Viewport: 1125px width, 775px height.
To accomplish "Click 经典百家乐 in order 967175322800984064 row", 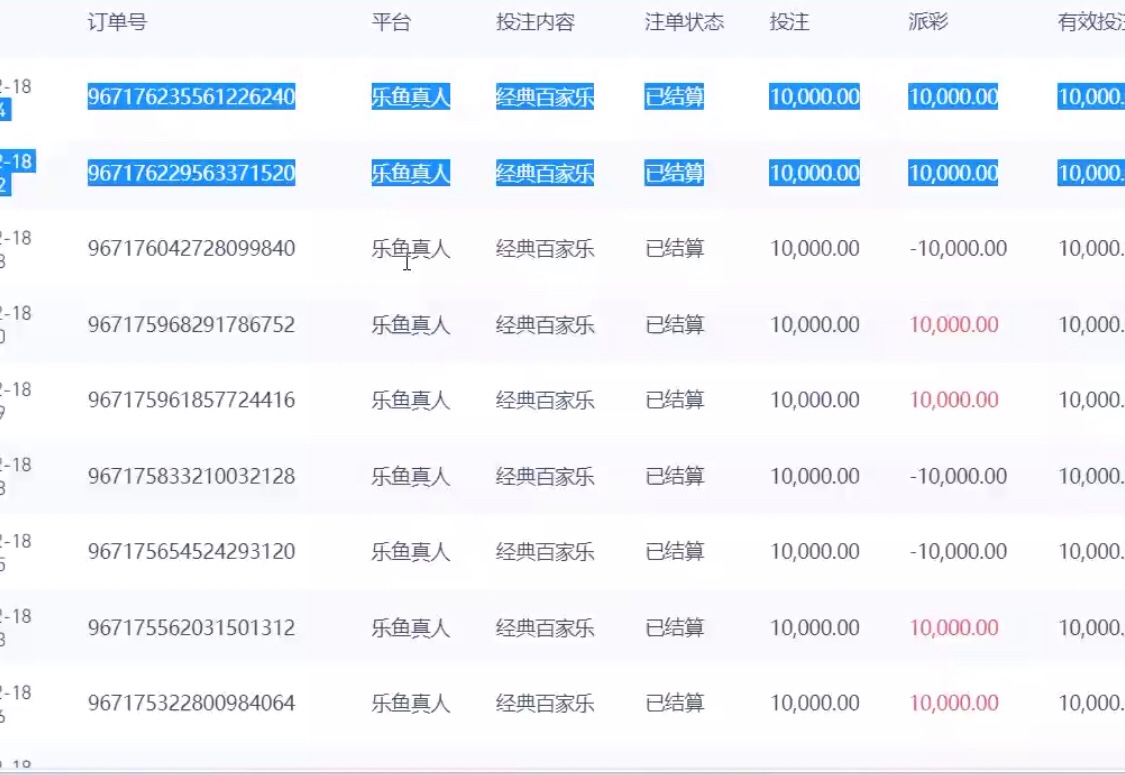I will point(545,703).
